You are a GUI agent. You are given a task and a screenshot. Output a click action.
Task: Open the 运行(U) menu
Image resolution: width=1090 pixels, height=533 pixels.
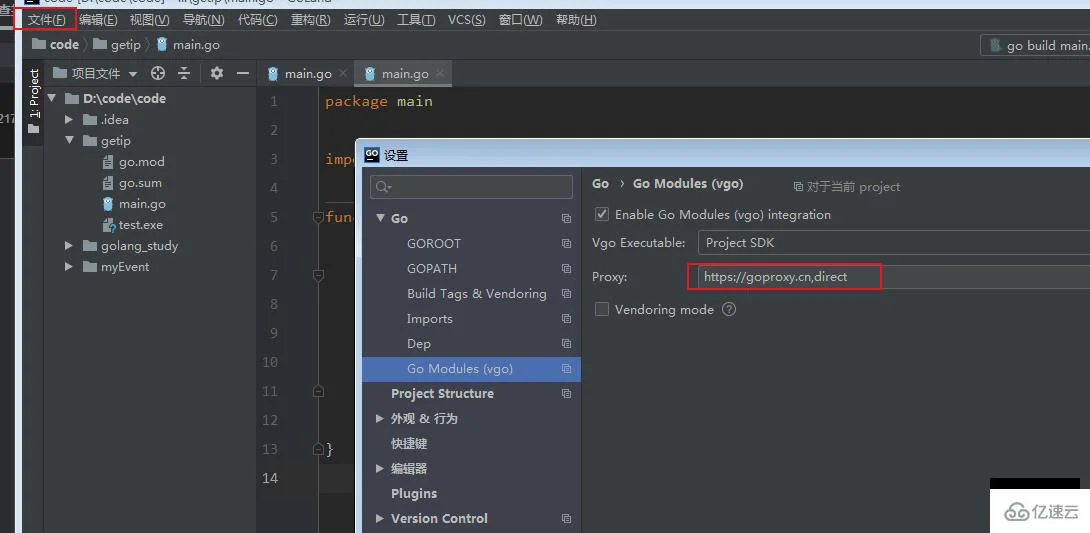(364, 20)
